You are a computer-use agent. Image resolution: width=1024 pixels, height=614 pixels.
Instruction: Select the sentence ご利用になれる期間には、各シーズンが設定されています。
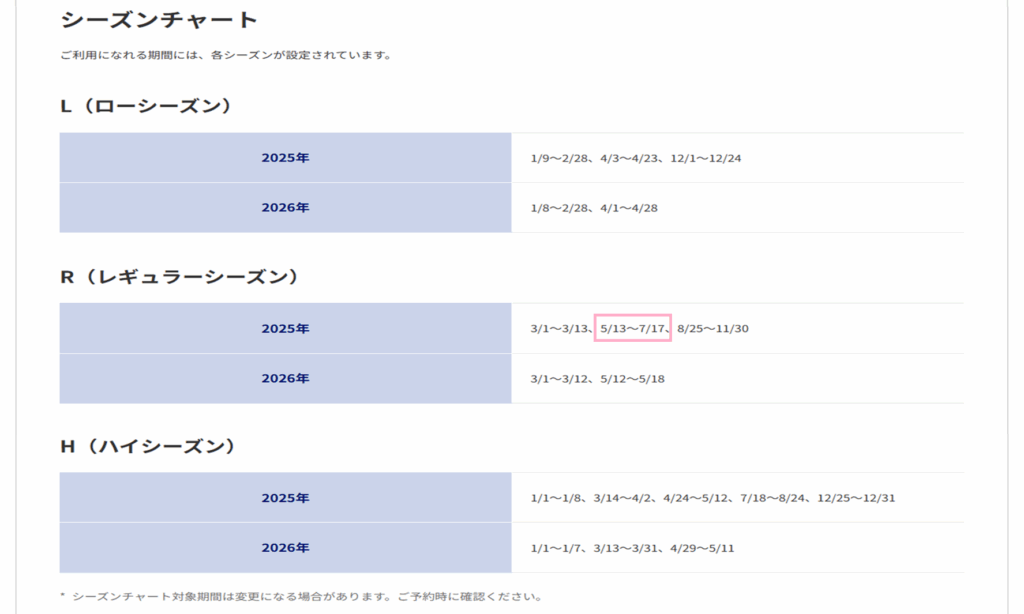(226, 56)
